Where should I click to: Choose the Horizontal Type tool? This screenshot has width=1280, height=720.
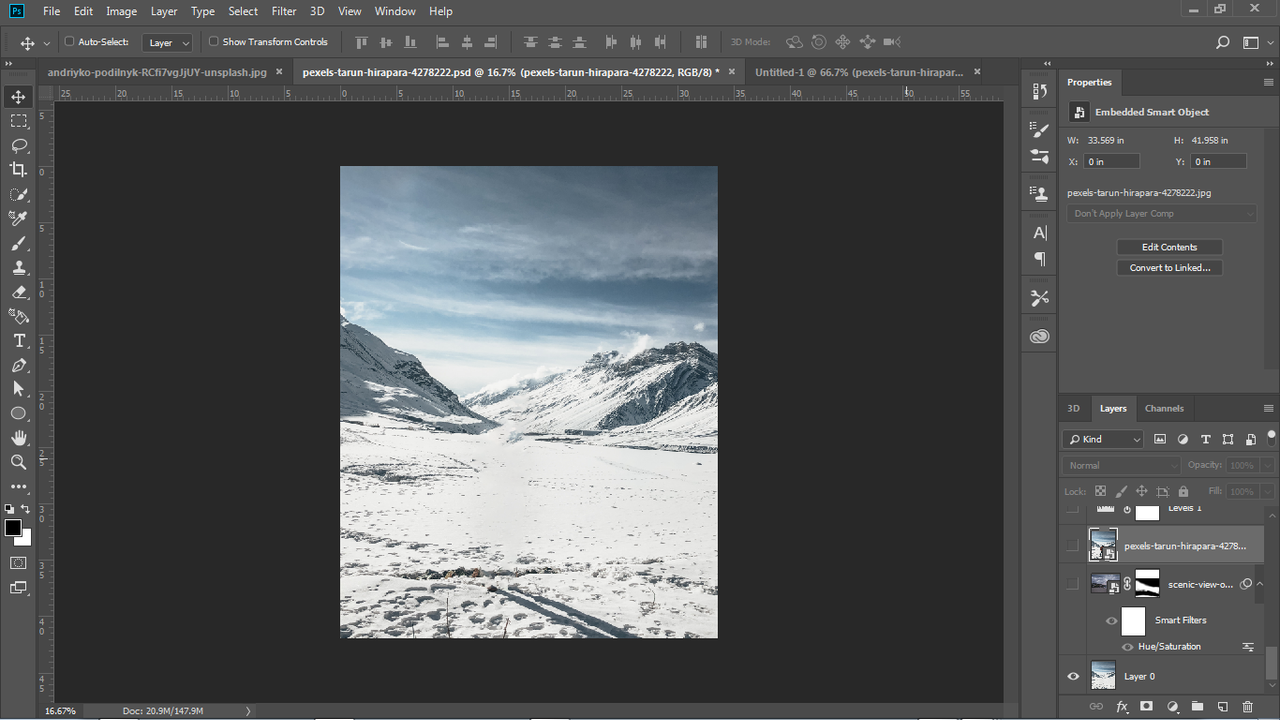pyautogui.click(x=18, y=341)
